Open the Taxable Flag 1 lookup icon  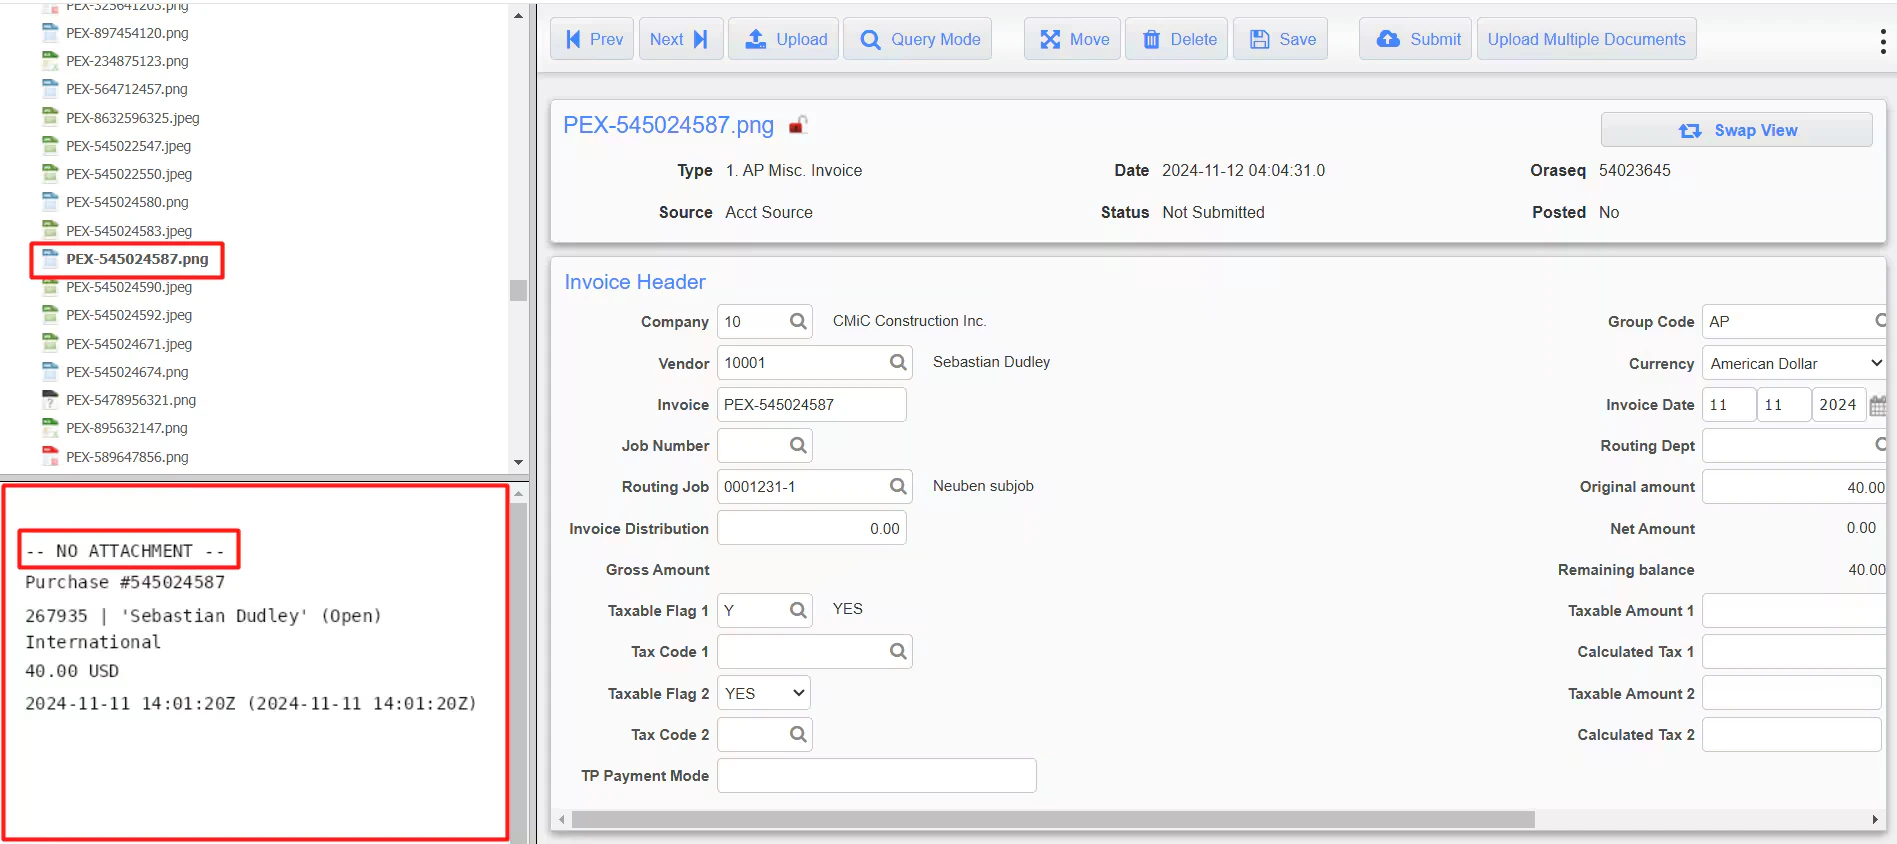[x=798, y=610]
